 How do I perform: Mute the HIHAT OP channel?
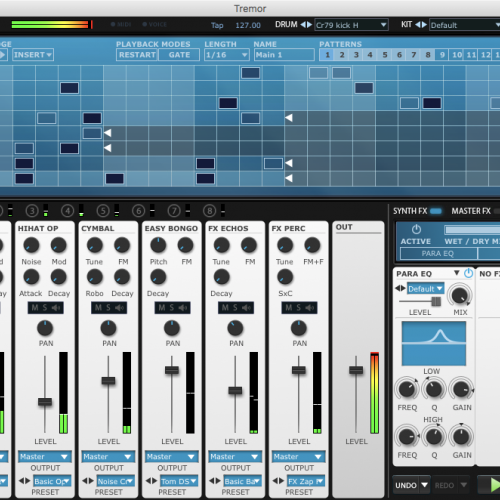(35, 308)
